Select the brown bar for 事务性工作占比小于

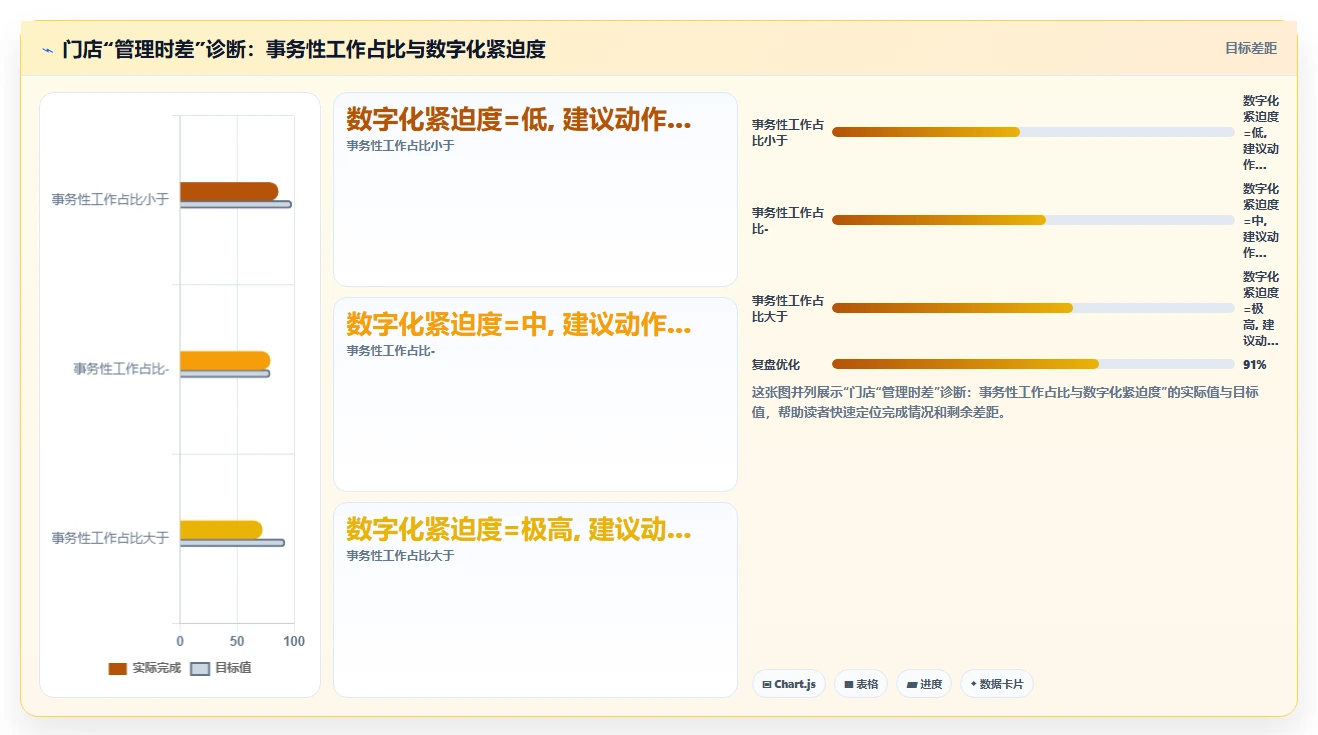(229, 191)
